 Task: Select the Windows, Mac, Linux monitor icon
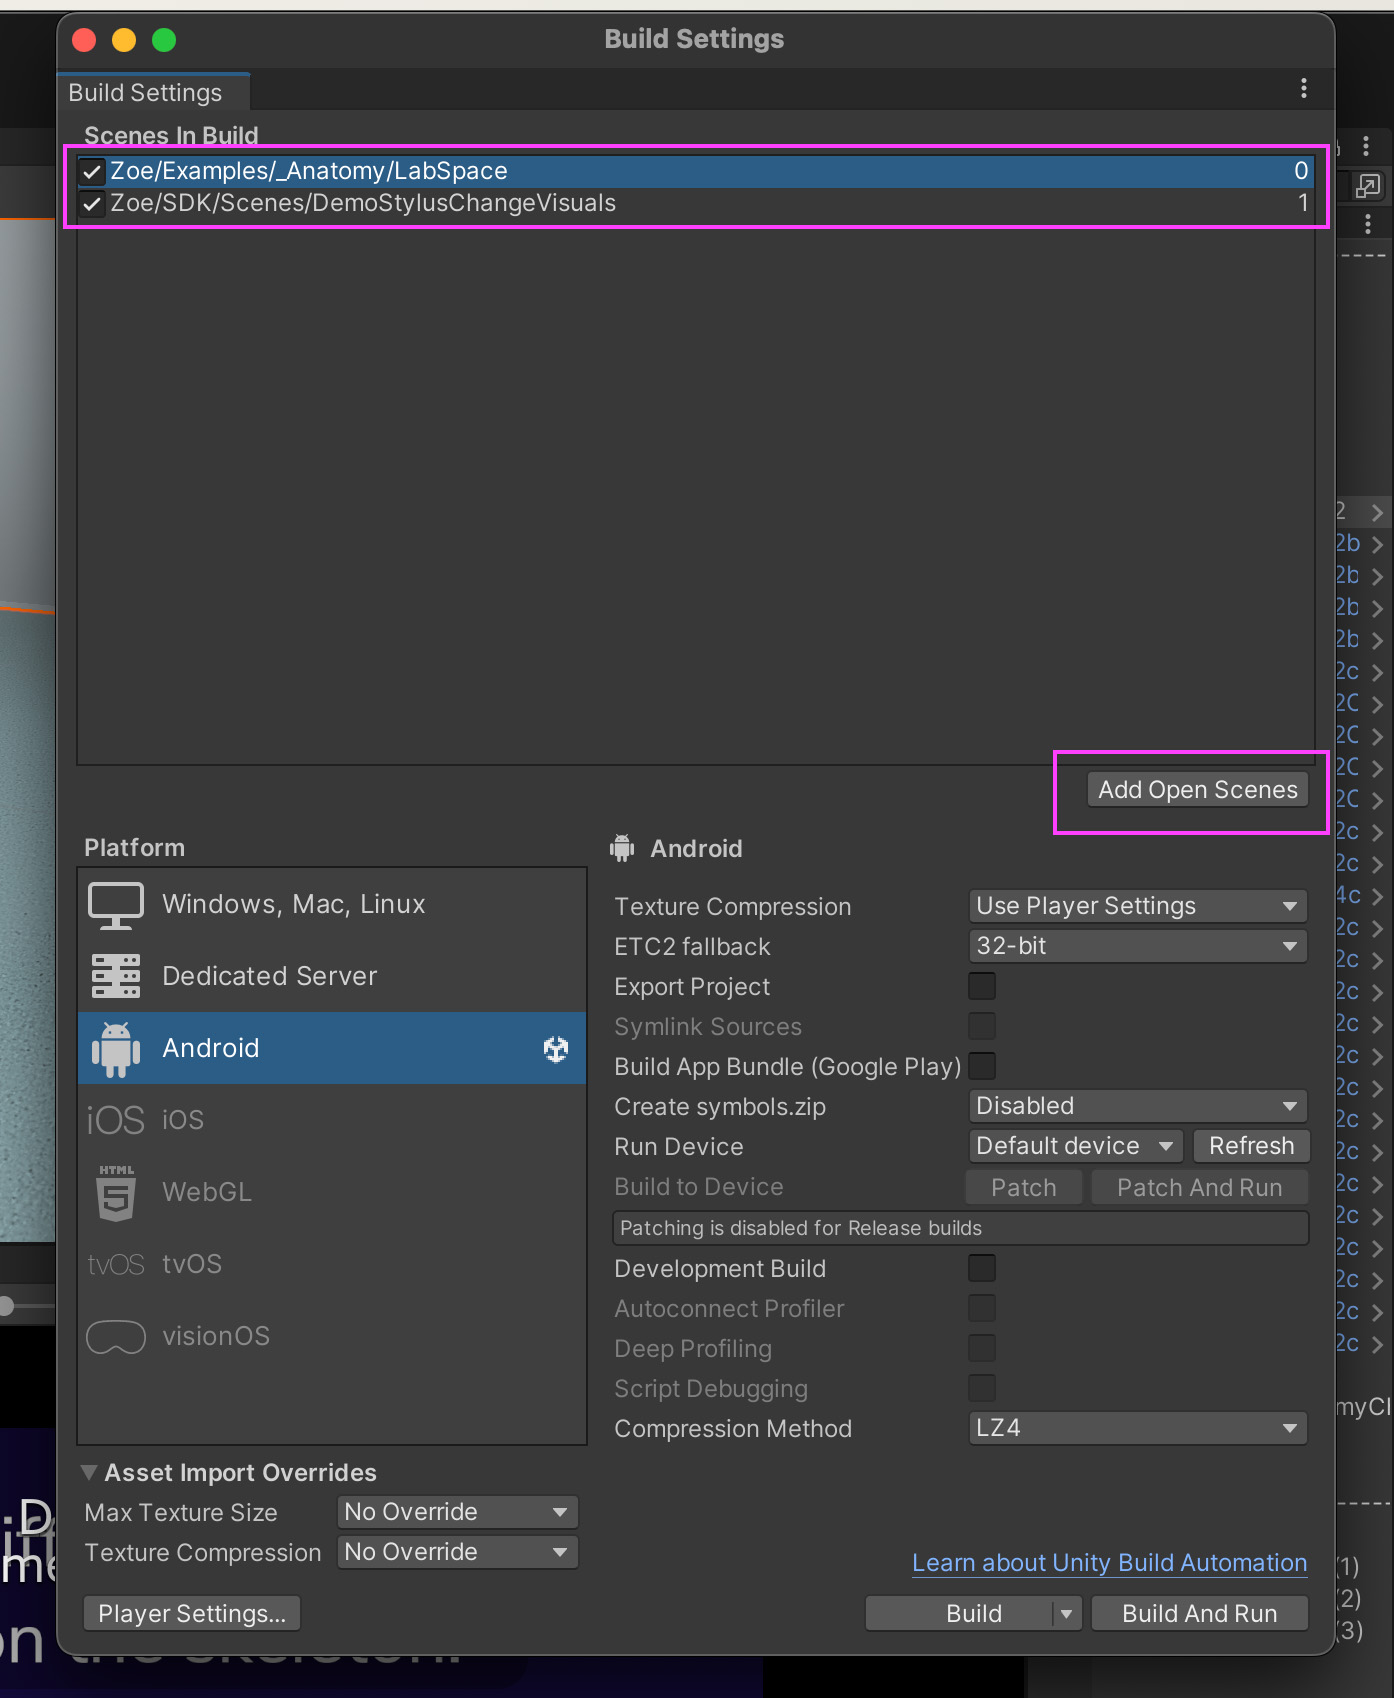click(116, 904)
